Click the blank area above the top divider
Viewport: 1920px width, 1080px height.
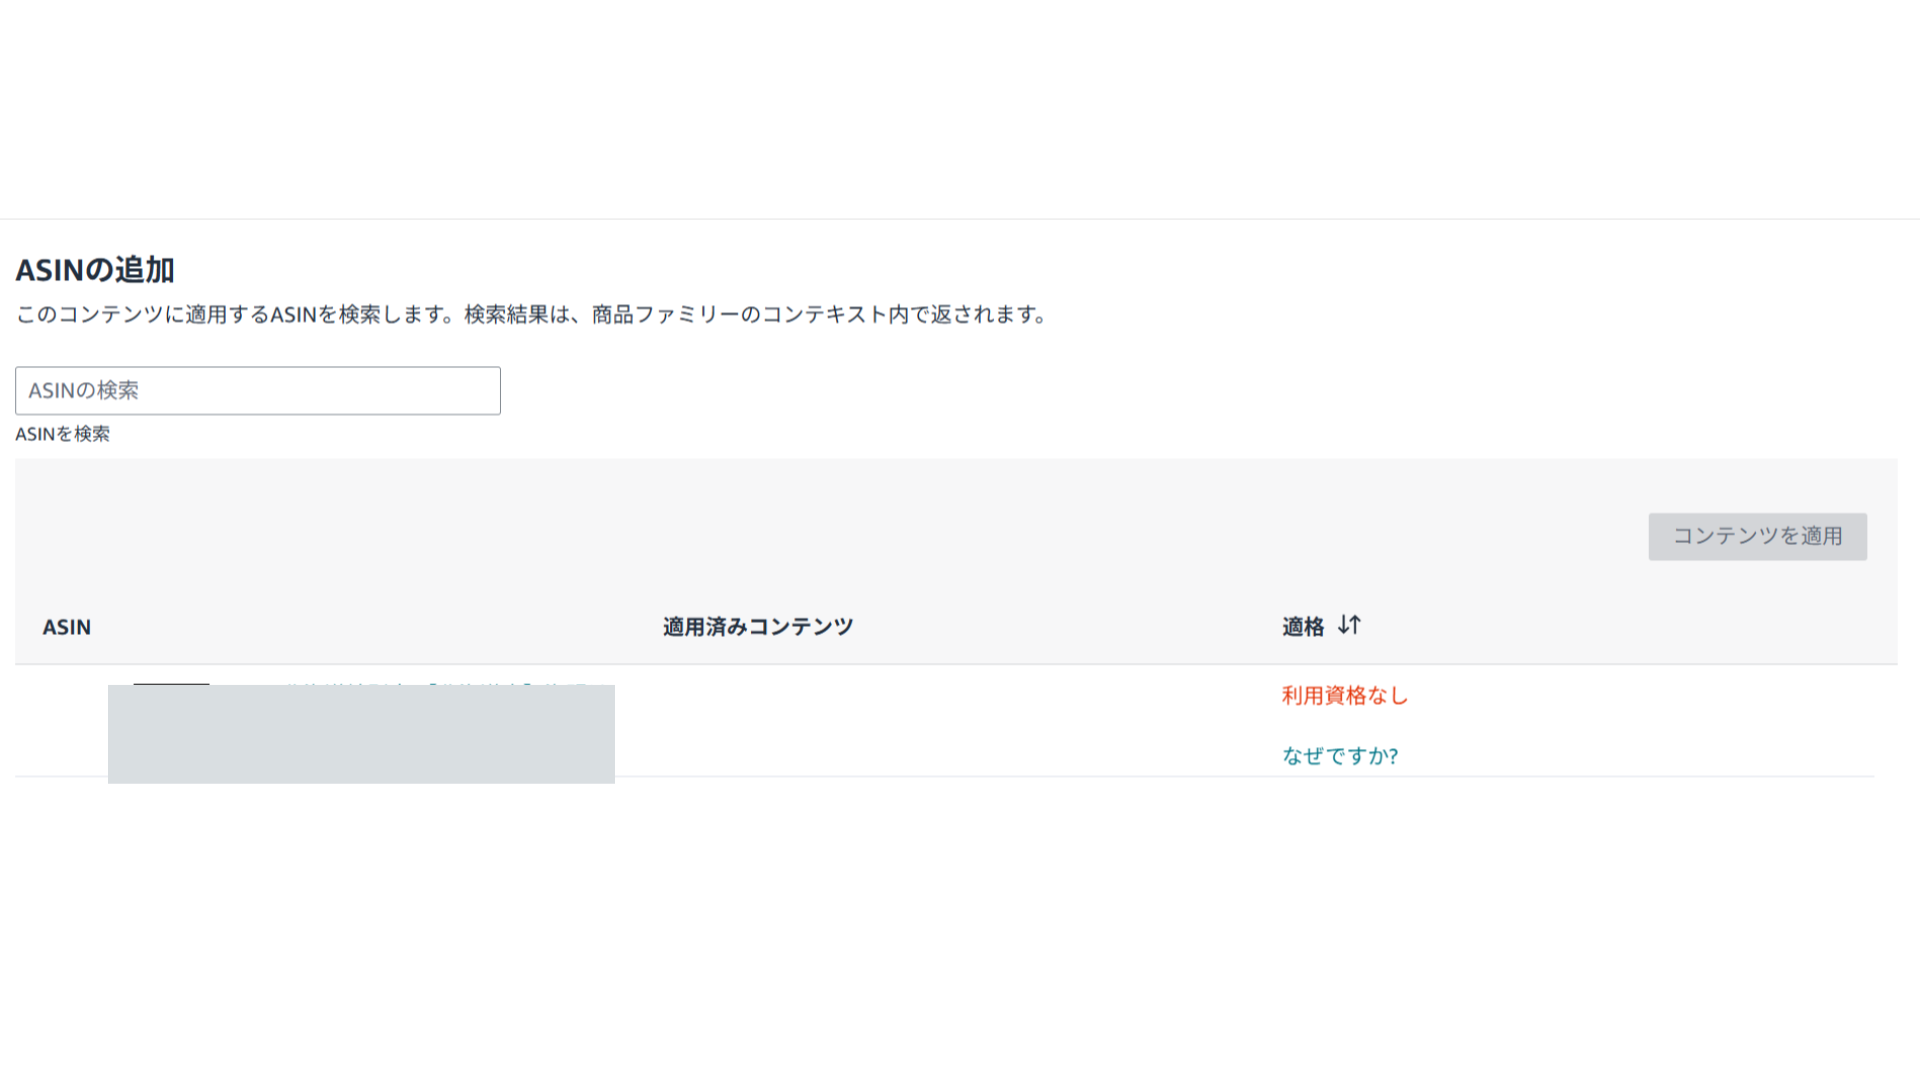pos(960,110)
